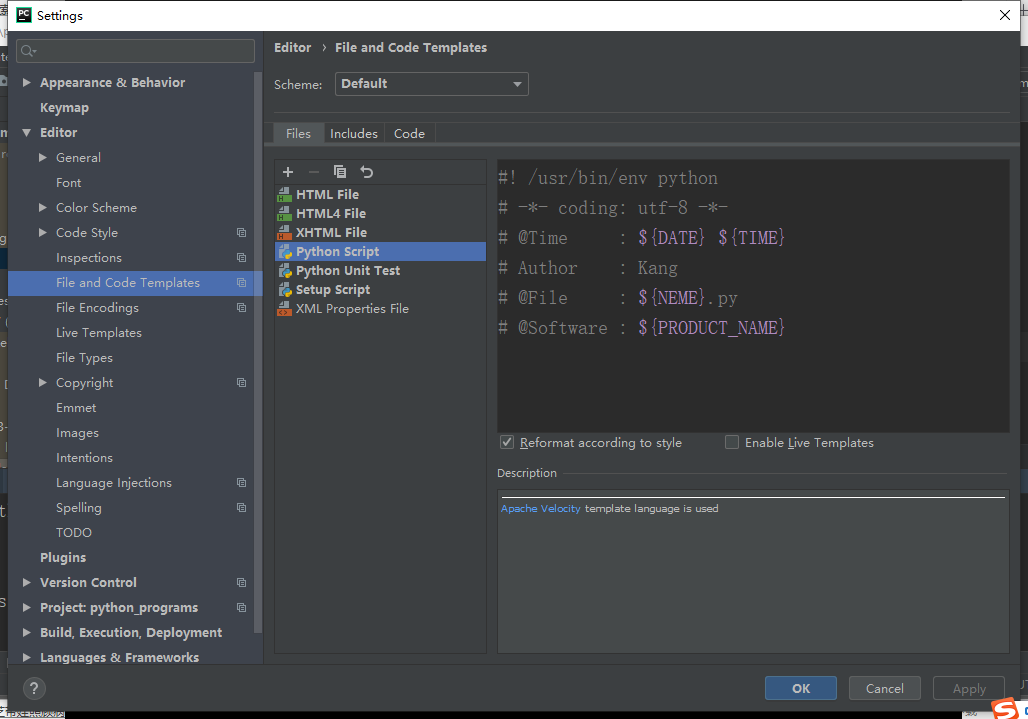Click the settings search input field
This screenshot has width=1028, height=719.
(136, 50)
